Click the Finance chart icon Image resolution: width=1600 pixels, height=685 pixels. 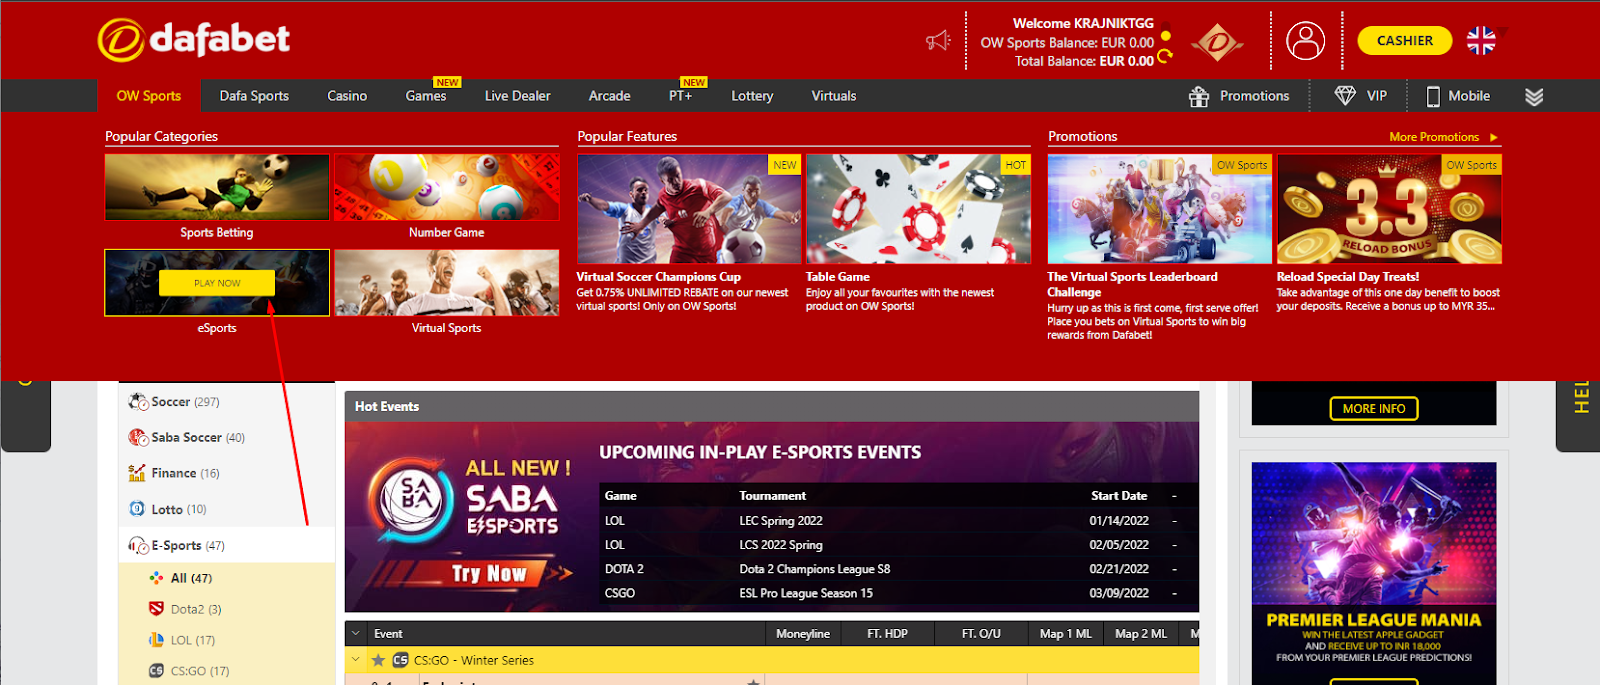click(137, 473)
